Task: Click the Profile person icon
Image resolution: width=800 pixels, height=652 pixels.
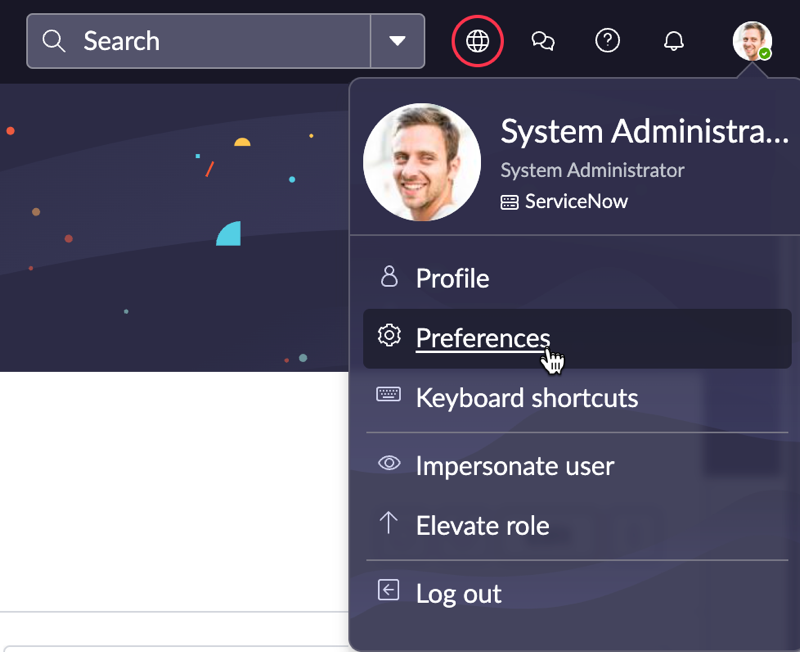Action: click(x=389, y=276)
